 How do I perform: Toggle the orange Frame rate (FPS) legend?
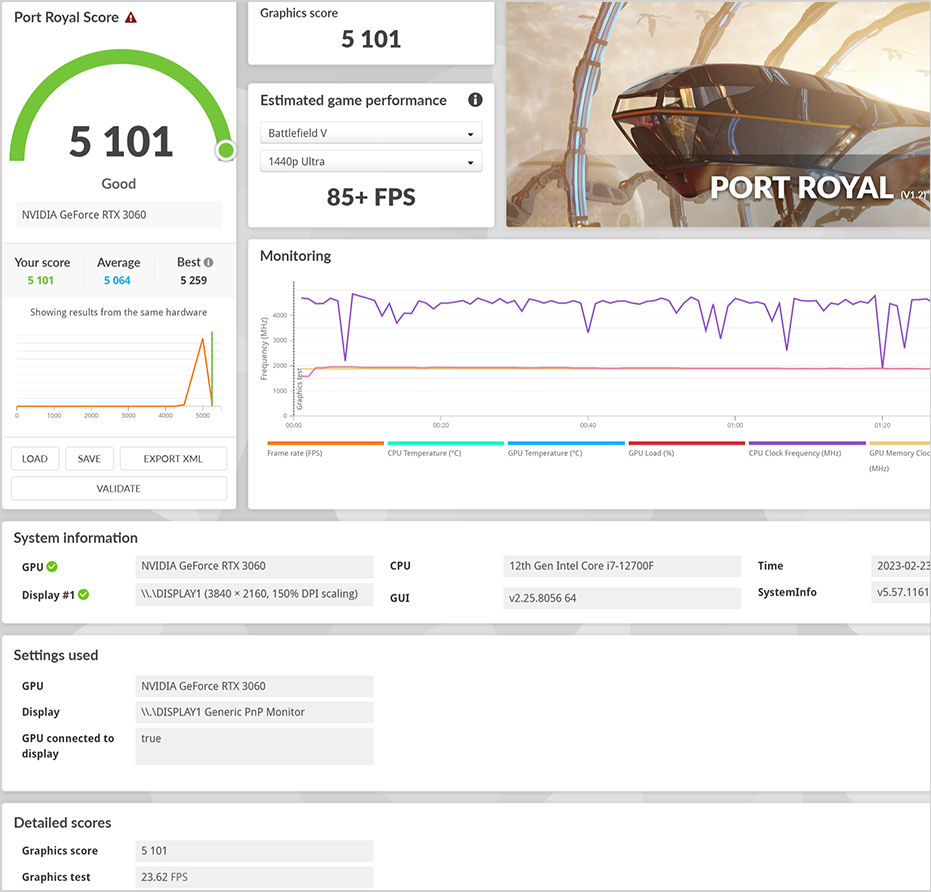[x=325, y=443]
